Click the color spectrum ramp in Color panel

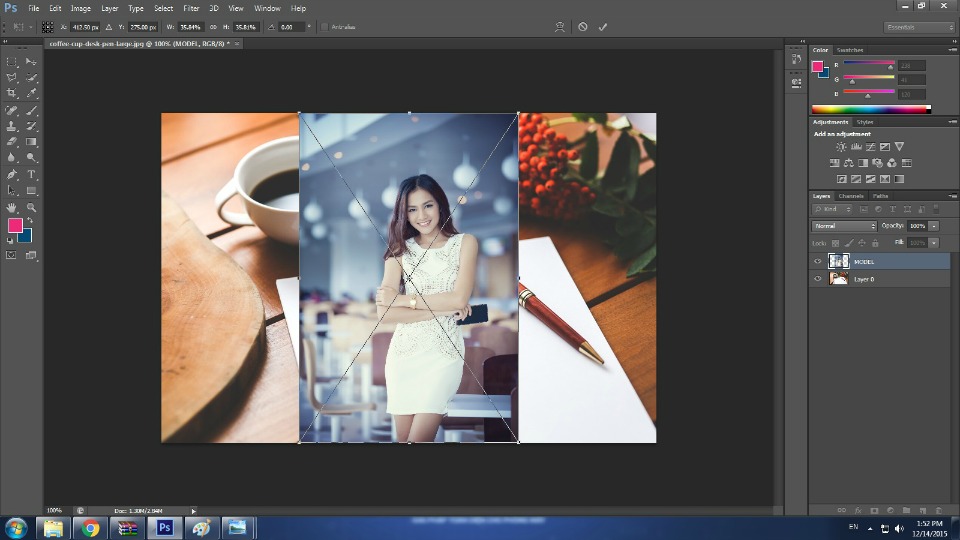click(x=871, y=110)
